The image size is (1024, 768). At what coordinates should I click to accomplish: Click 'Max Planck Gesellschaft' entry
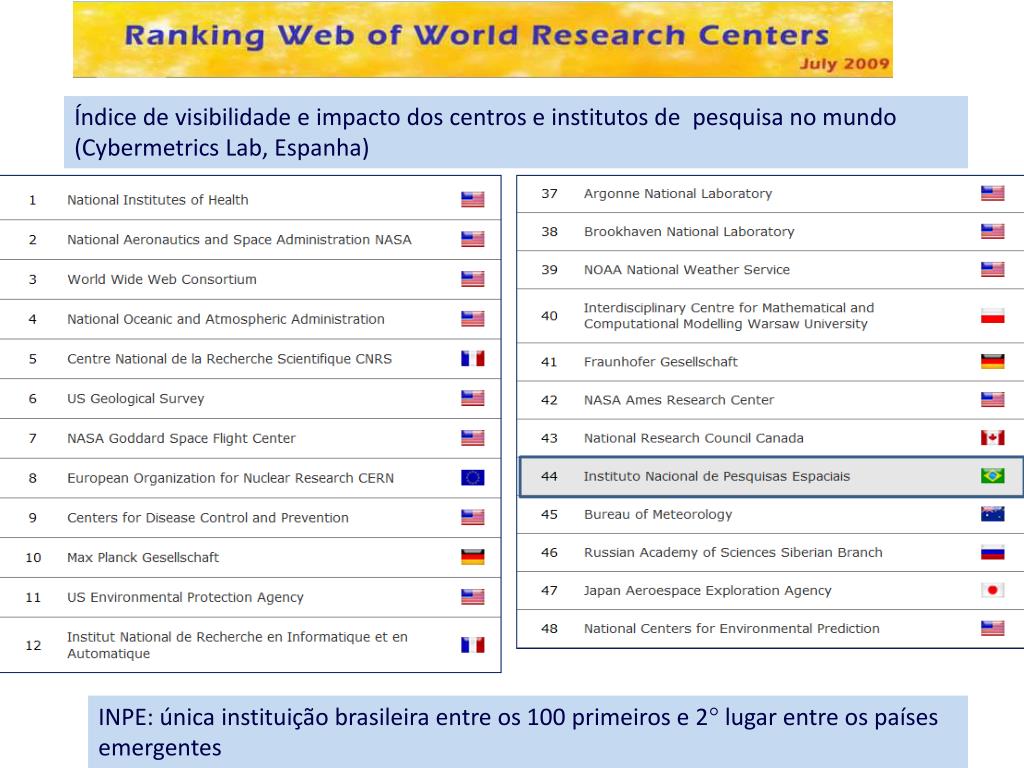click(x=142, y=558)
